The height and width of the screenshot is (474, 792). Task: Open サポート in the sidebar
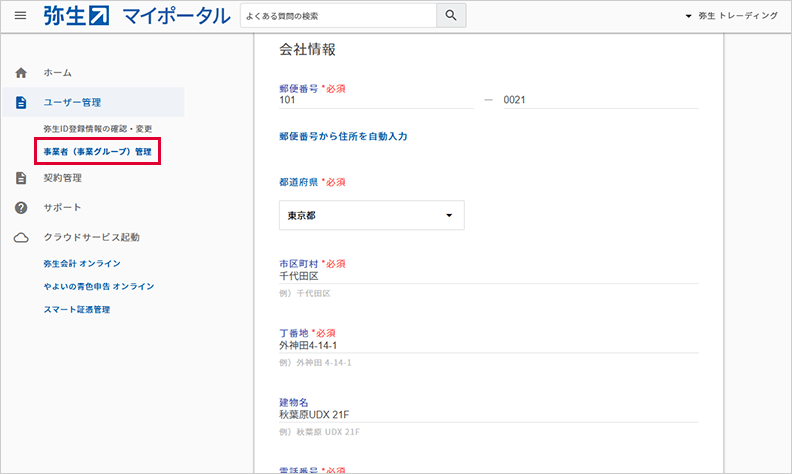62,207
